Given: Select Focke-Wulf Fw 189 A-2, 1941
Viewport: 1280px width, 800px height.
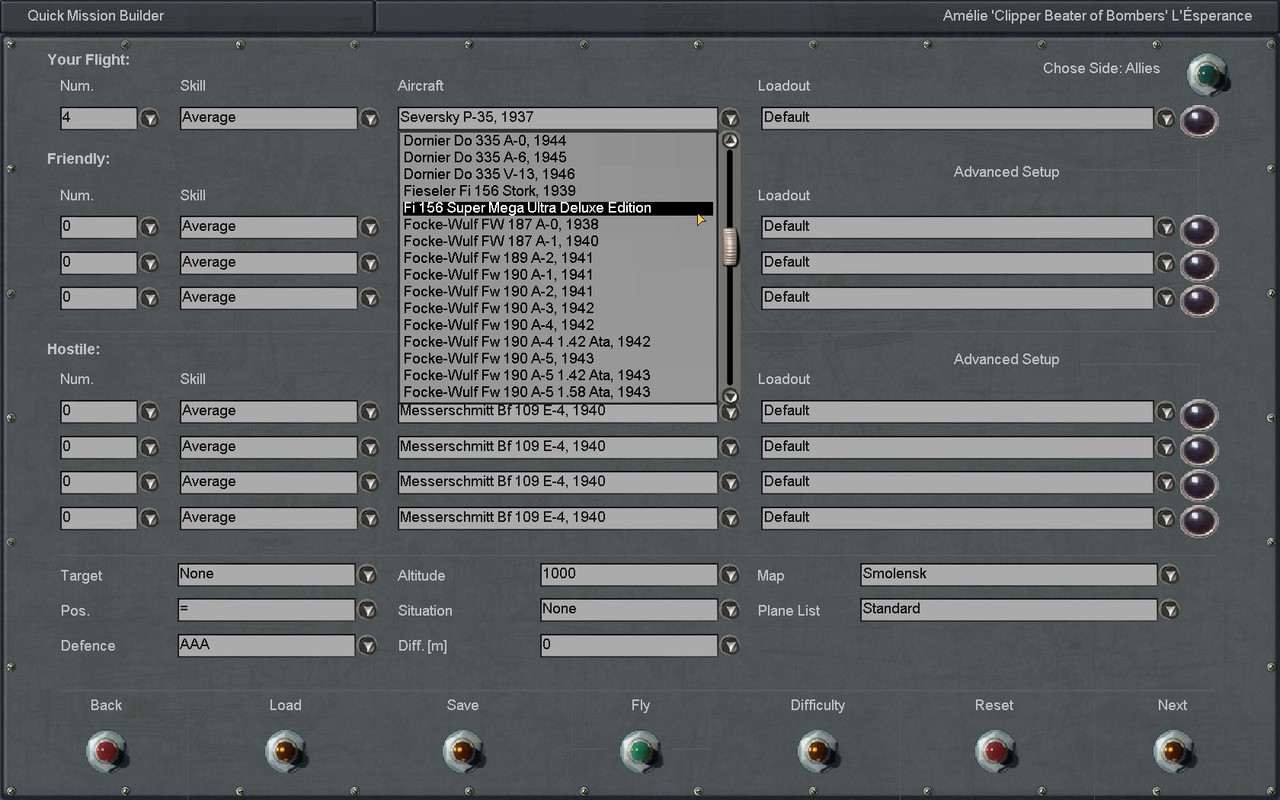Looking at the screenshot, I should tap(557, 258).
